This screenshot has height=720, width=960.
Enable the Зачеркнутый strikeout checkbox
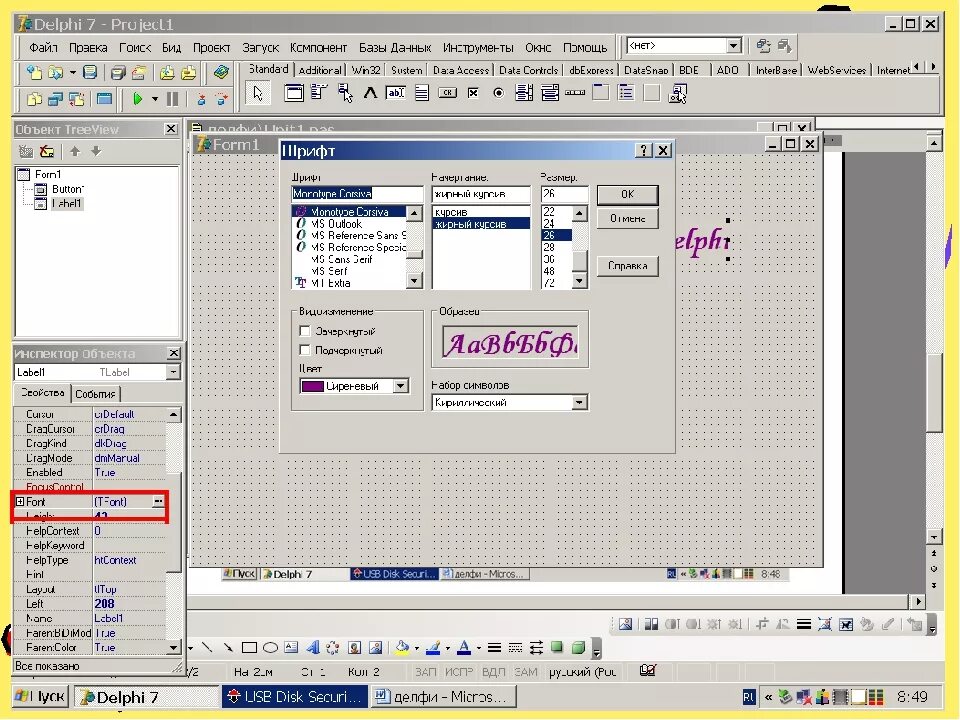[305, 331]
